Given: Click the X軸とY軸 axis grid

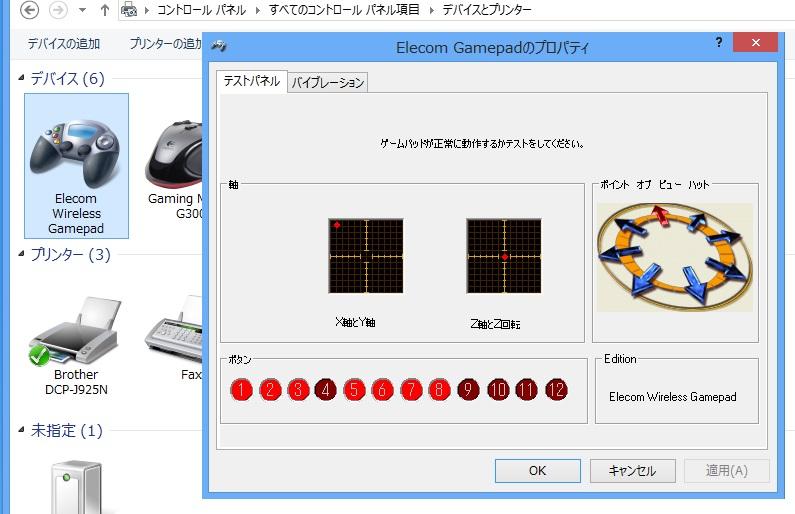Looking at the screenshot, I should 366,256.
